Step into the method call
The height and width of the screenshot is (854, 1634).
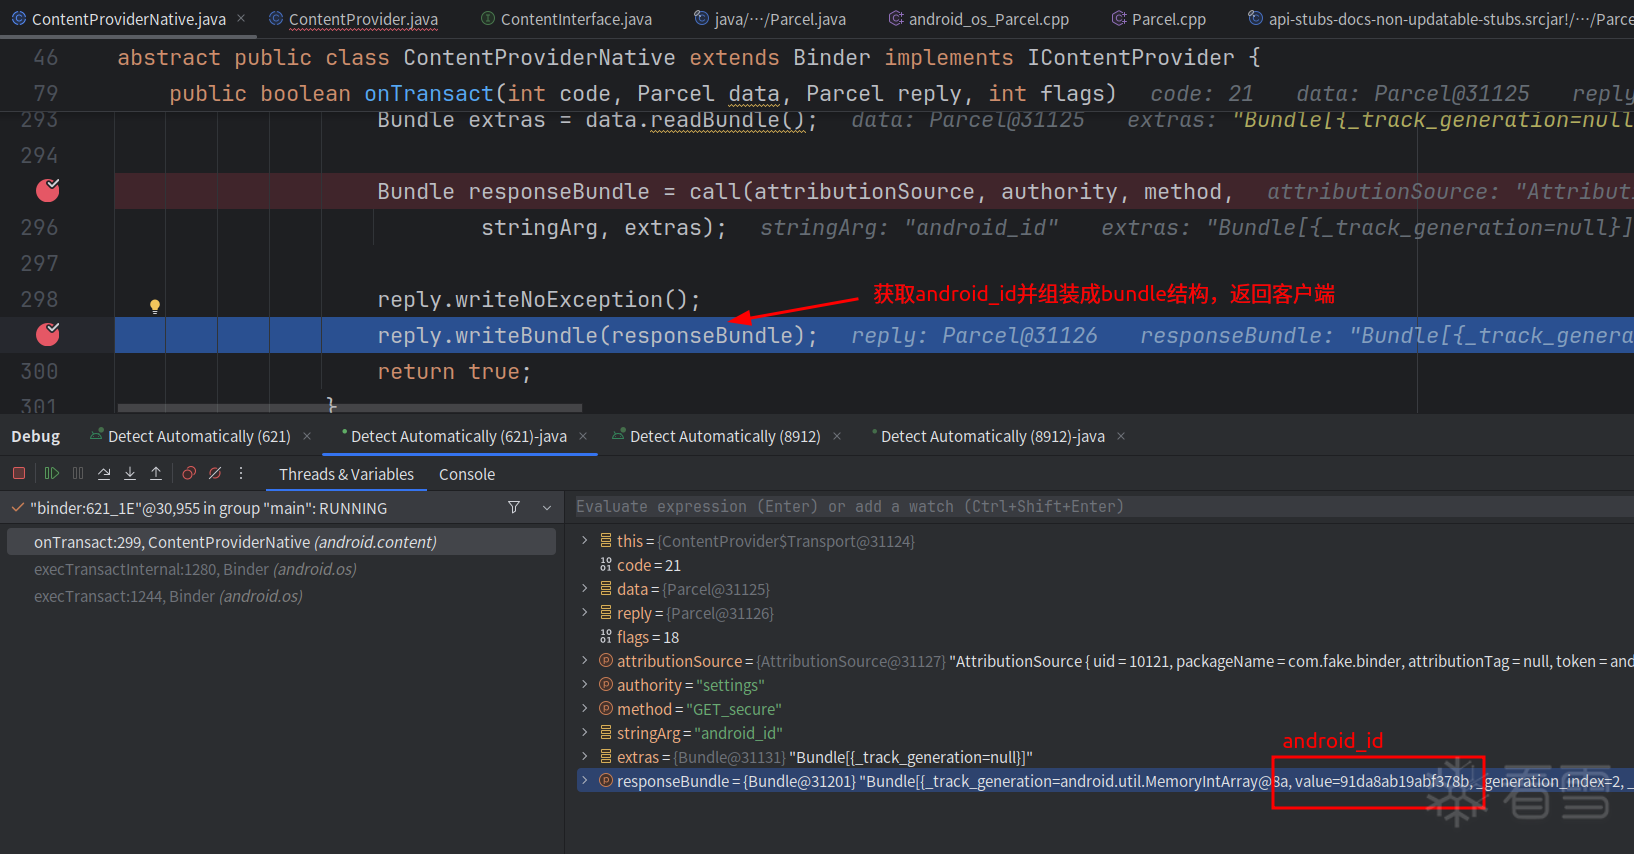(x=130, y=473)
